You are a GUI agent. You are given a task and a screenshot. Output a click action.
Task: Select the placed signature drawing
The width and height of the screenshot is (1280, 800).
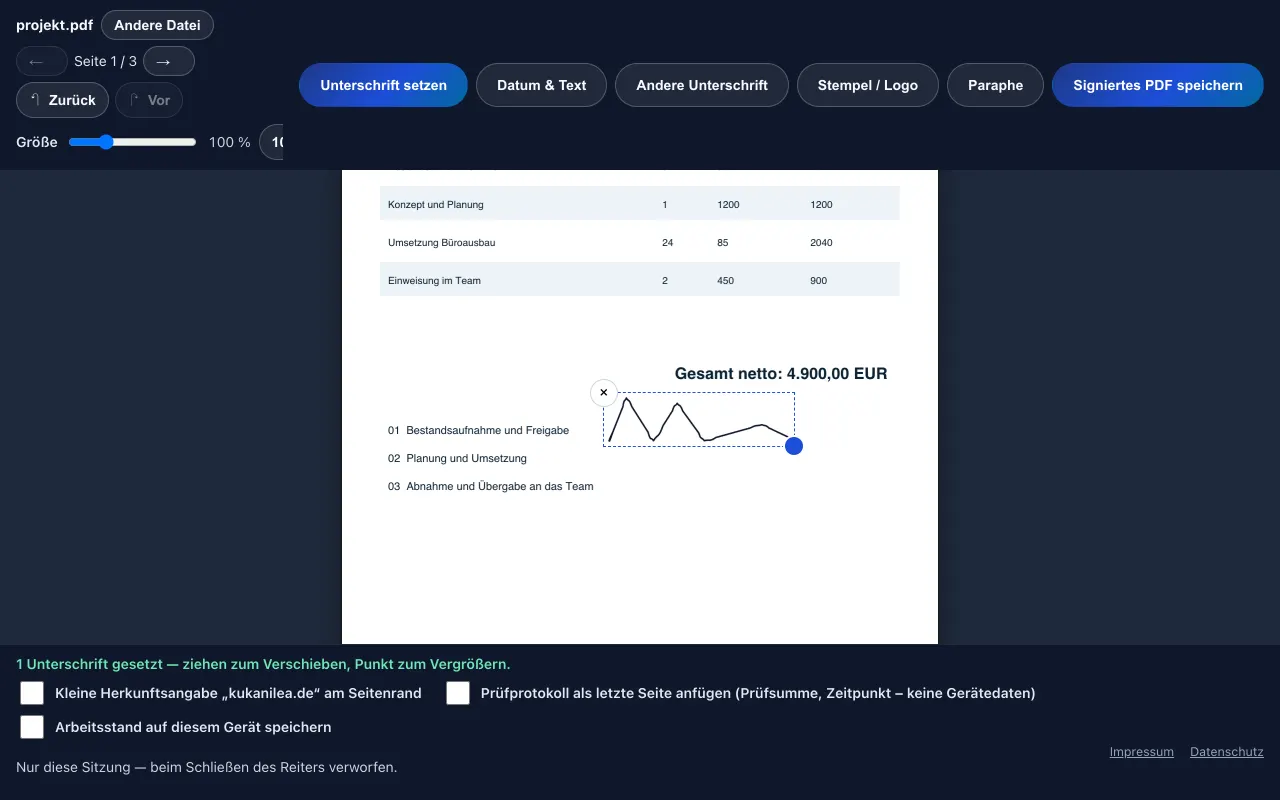699,419
